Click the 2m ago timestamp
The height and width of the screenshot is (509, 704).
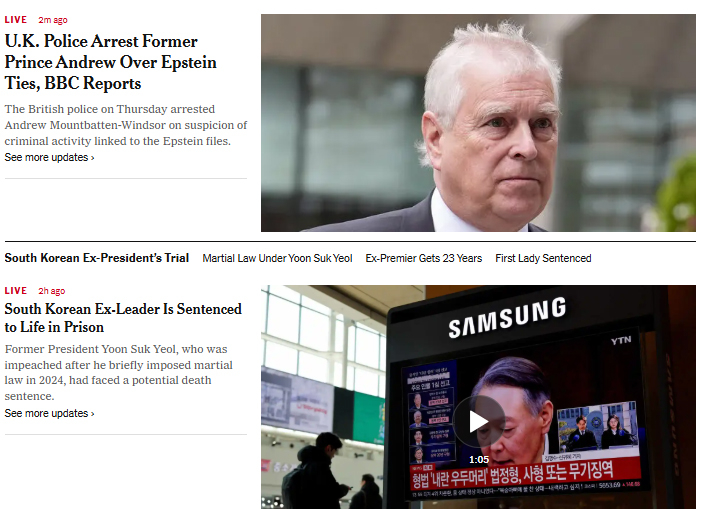(53, 20)
